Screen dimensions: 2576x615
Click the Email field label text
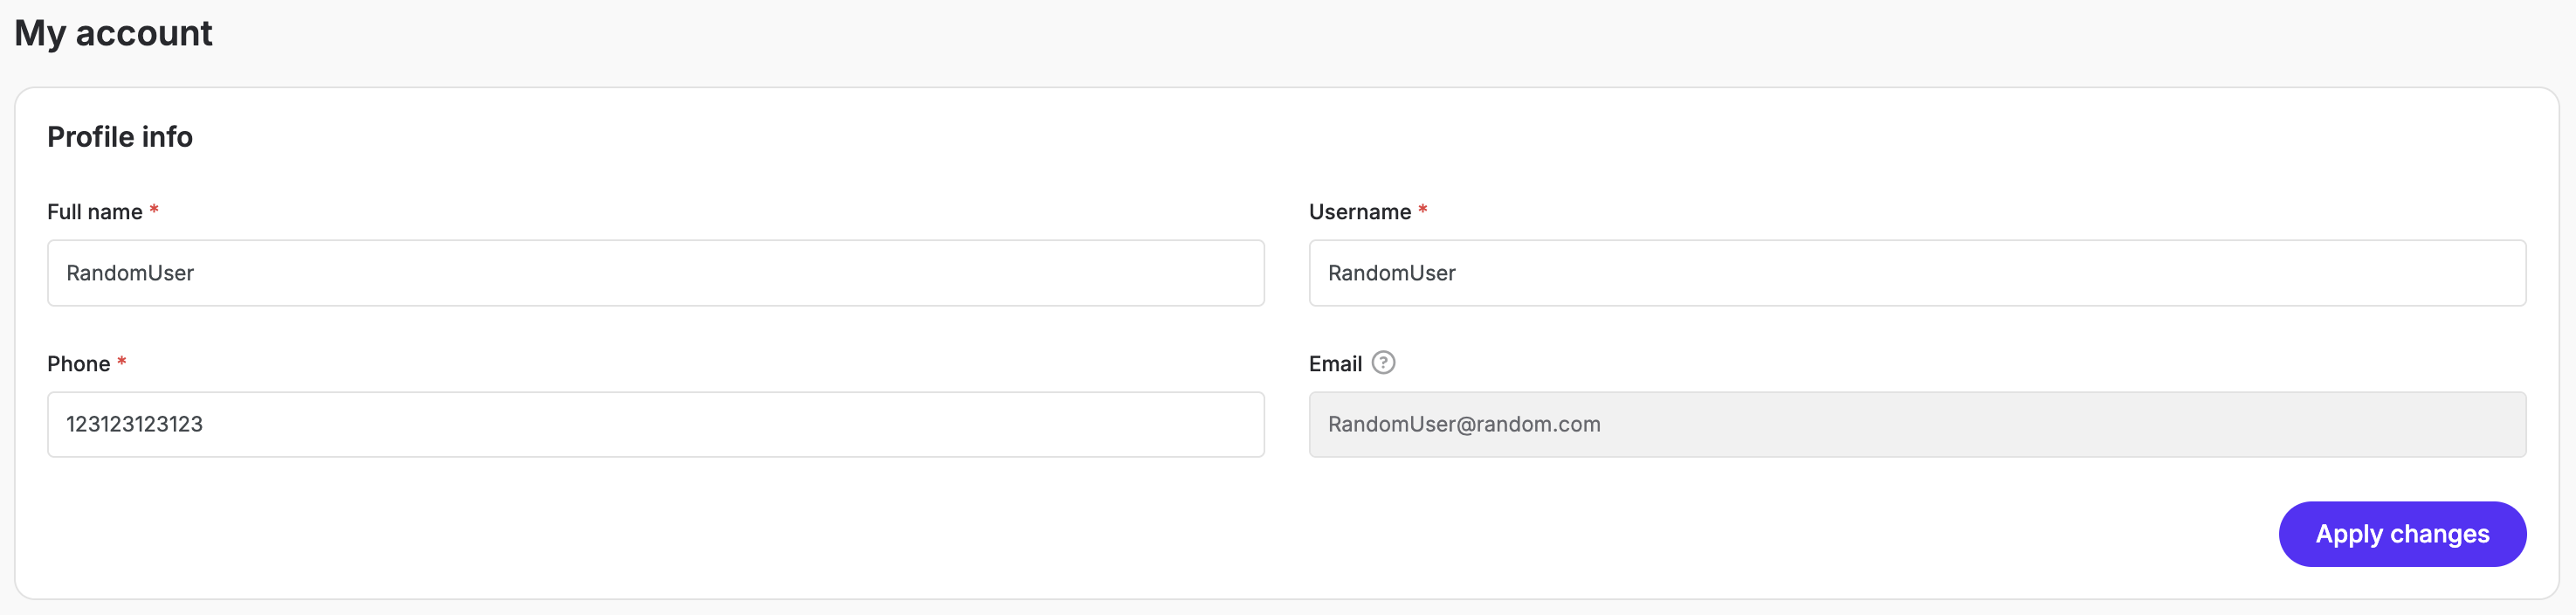(x=1335, y=364)
